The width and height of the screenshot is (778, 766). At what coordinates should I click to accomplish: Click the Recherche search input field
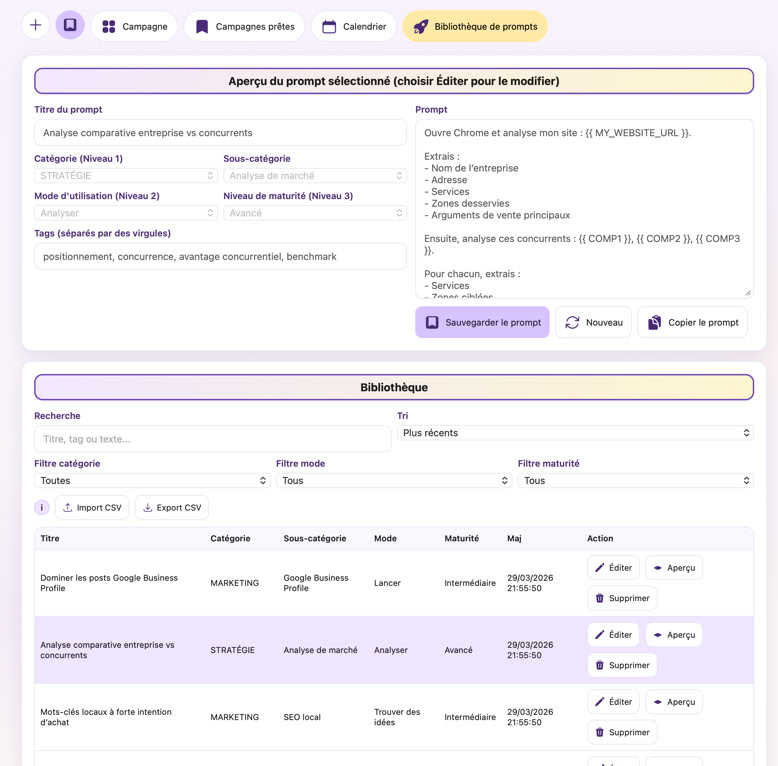tap(212, 439)
